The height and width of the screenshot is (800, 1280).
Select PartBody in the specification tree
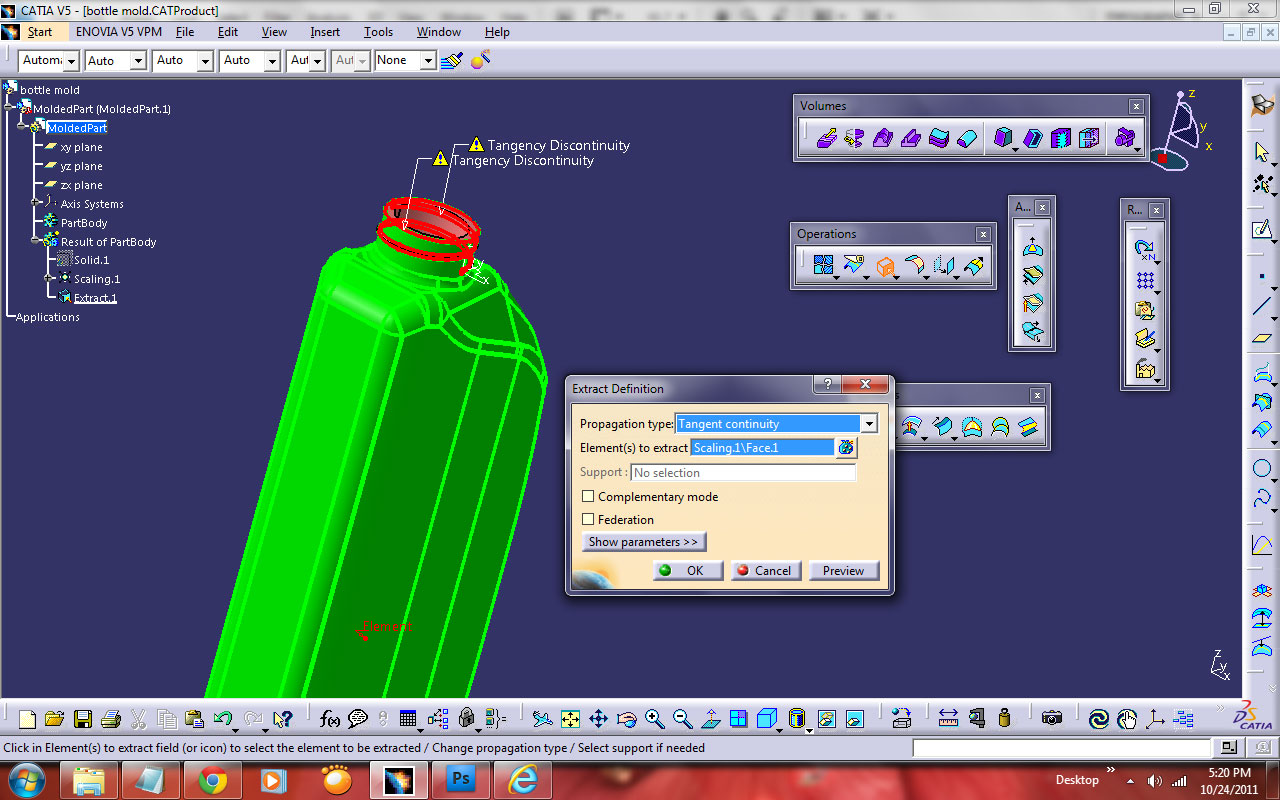(84, 223)
